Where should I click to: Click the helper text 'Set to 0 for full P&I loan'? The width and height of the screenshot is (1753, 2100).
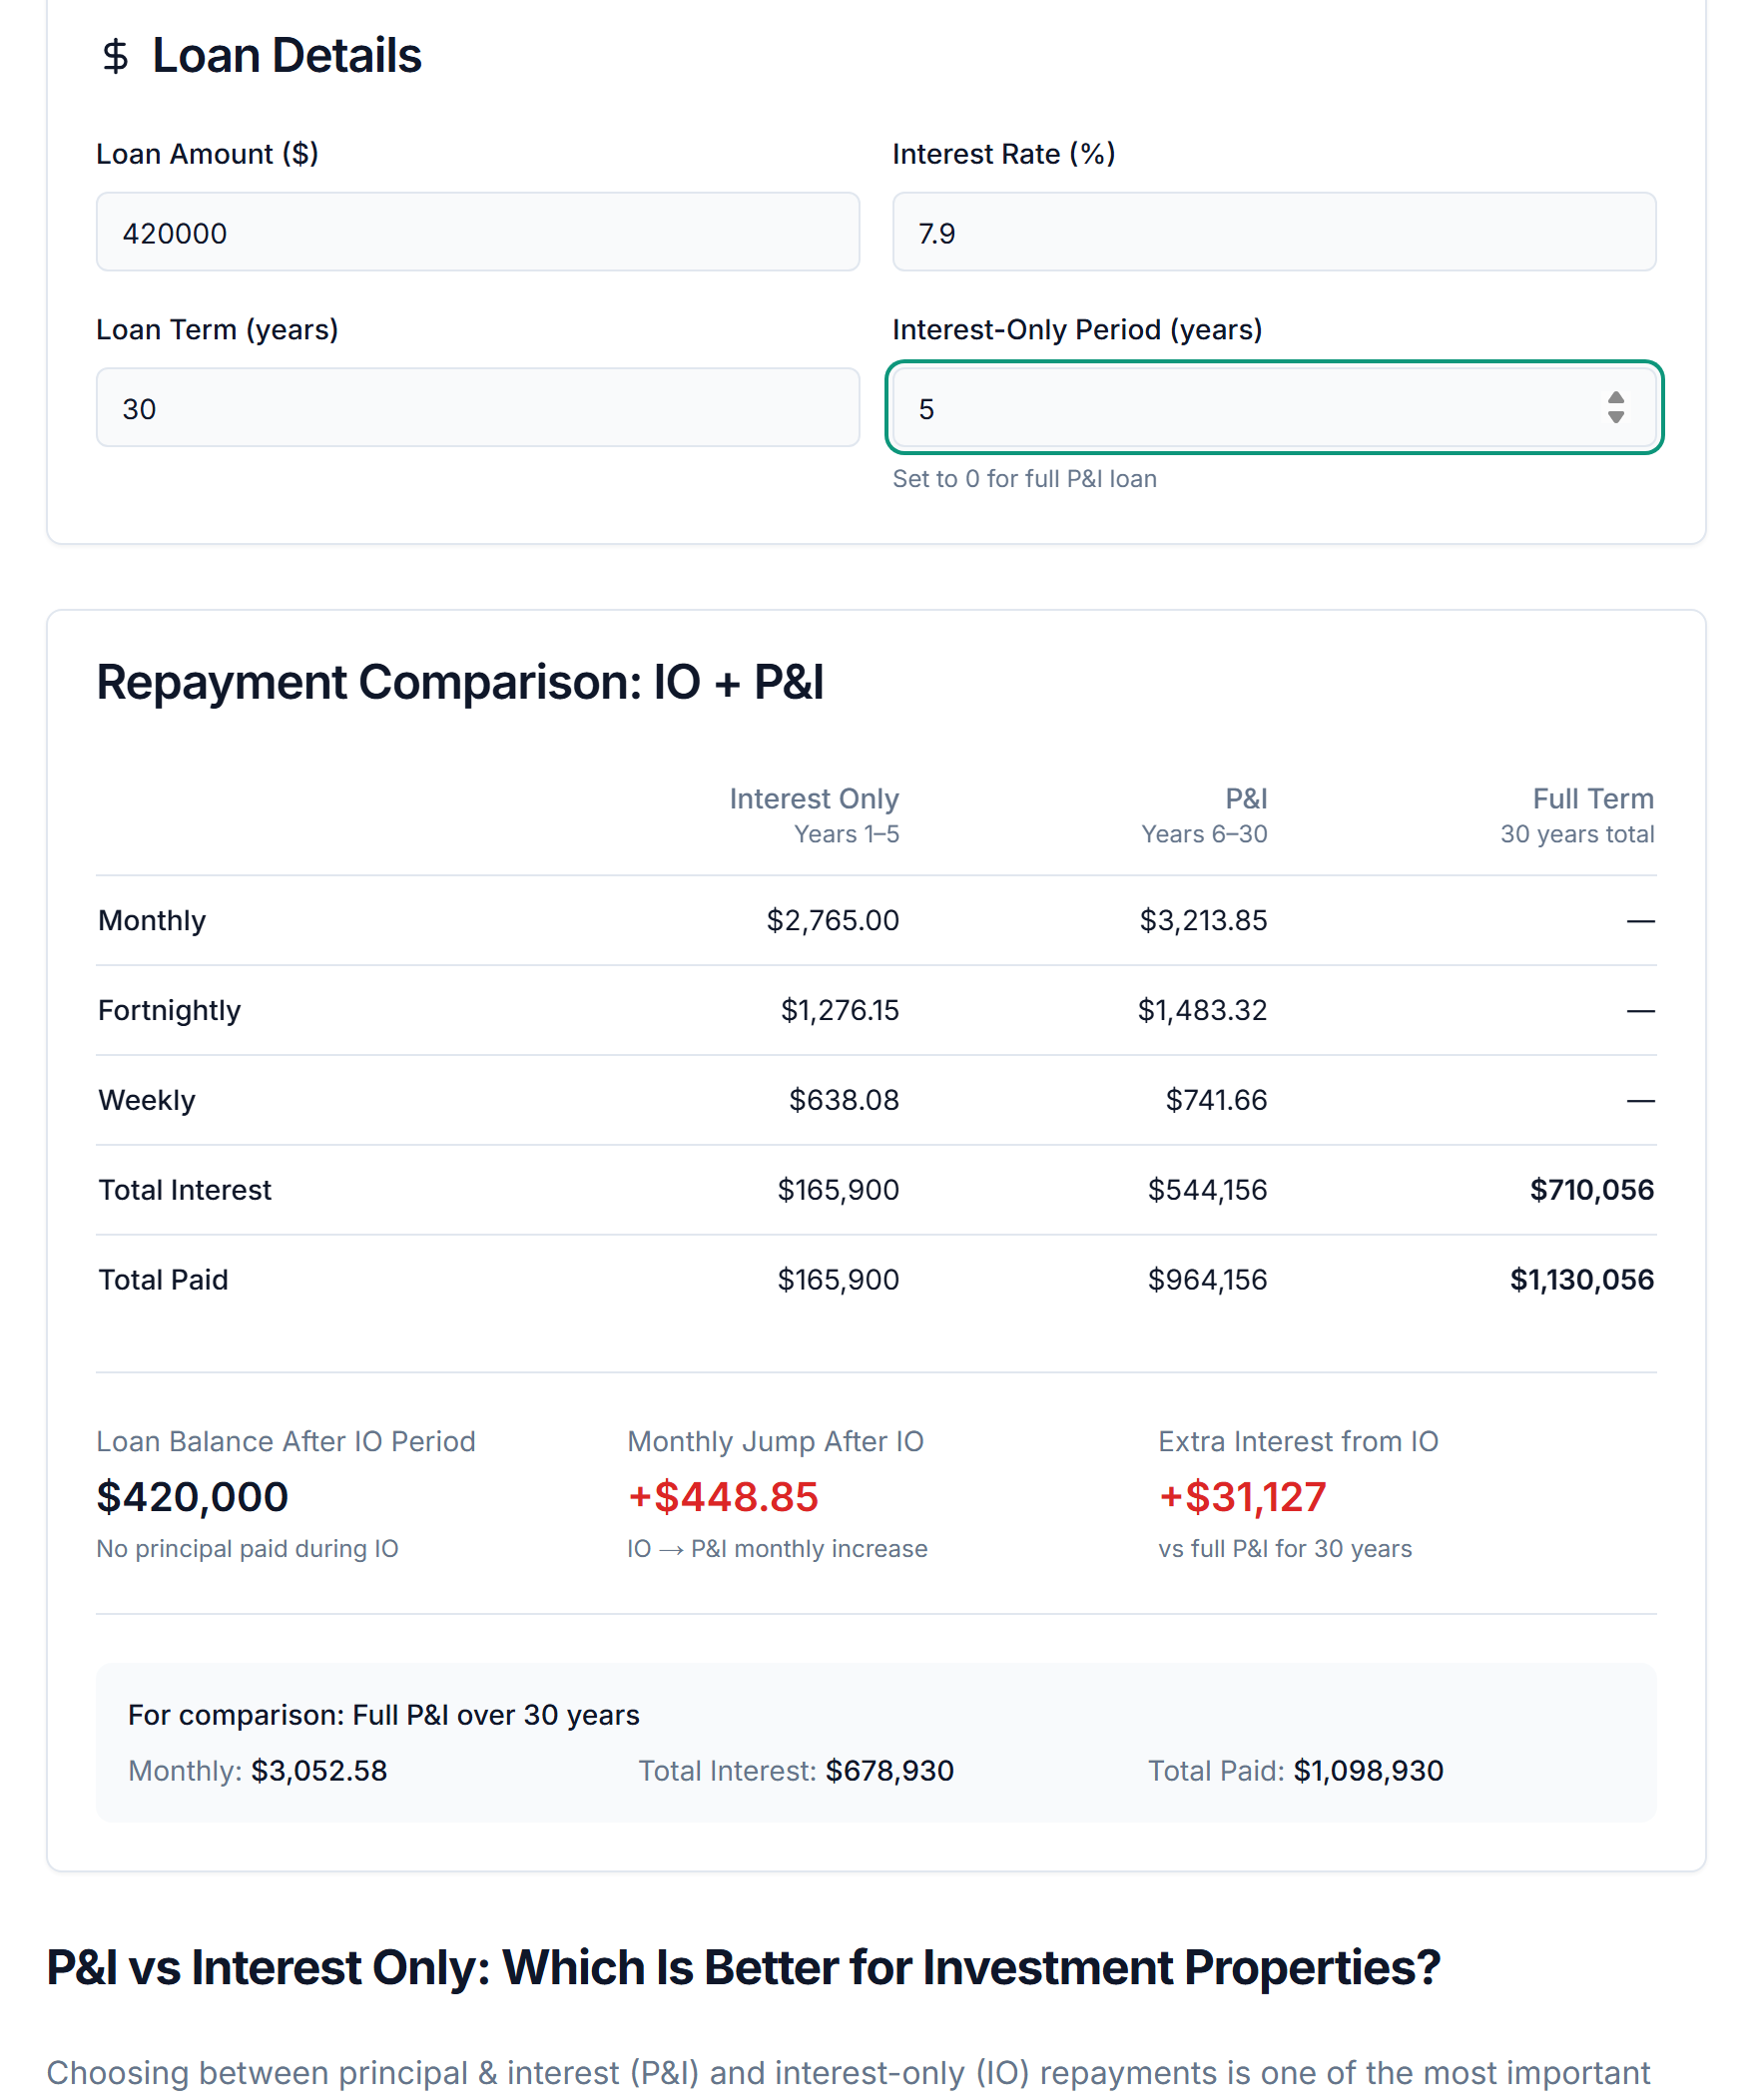pyautogui.click(x=1024, y=479)
